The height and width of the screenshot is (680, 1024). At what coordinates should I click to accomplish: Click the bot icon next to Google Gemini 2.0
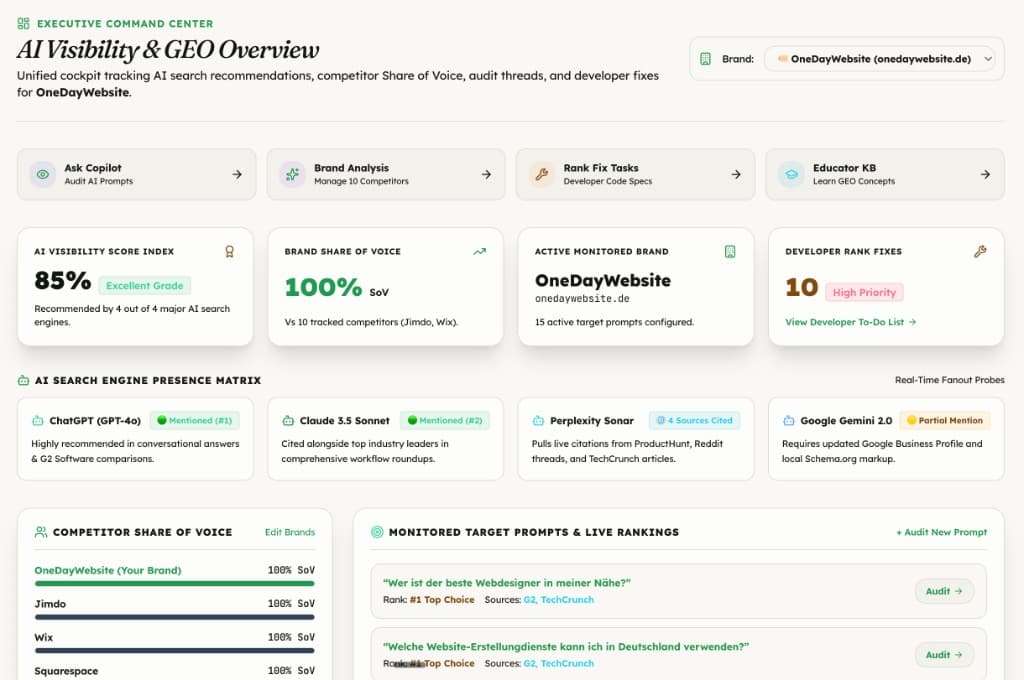(789, 421)
